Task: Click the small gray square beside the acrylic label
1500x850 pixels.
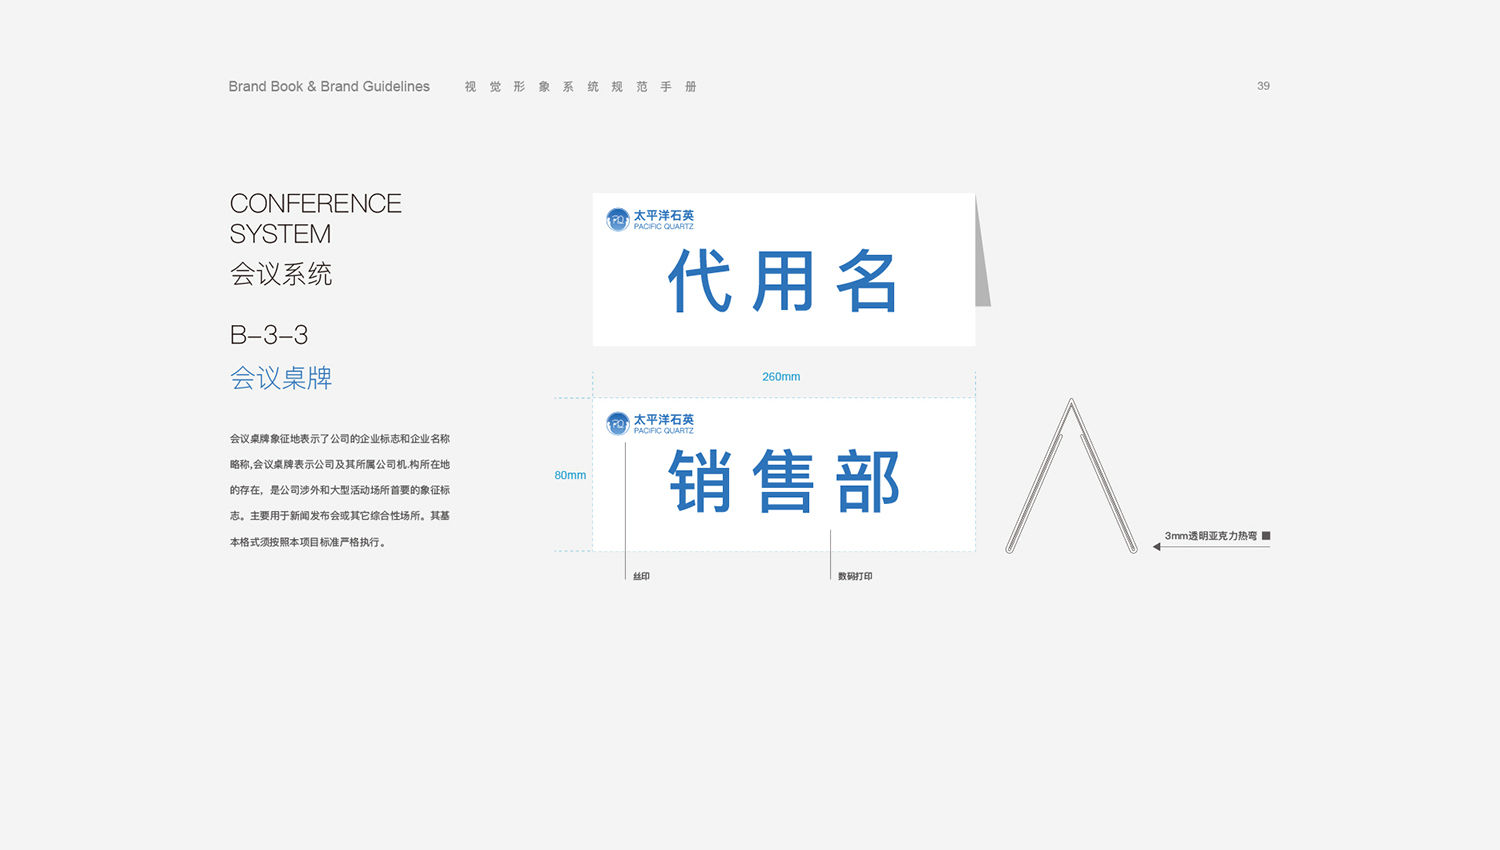Action: [x=1266, y=536]
